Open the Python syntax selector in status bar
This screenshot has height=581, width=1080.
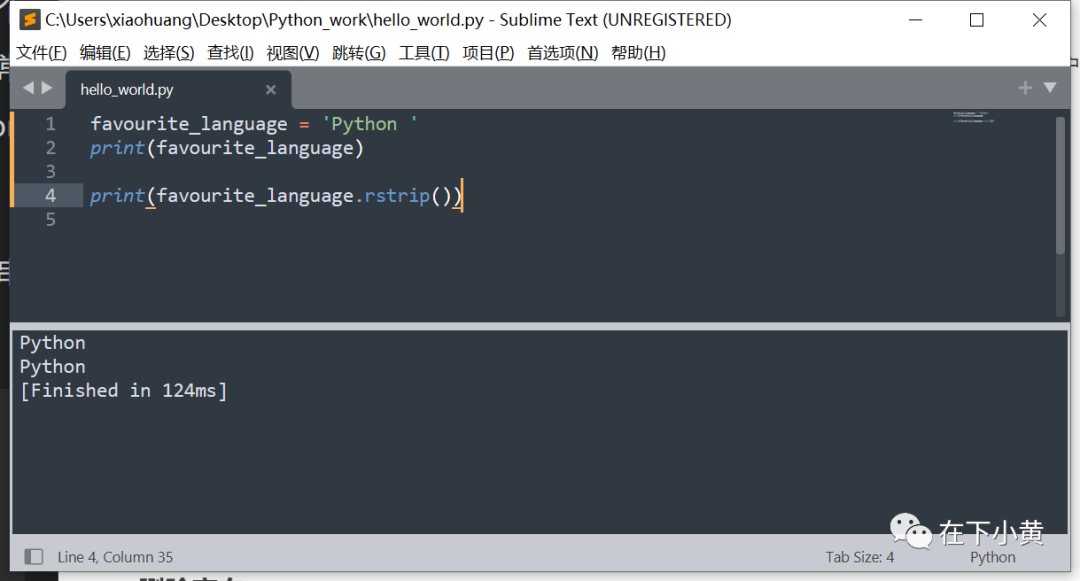pos(993,557)
